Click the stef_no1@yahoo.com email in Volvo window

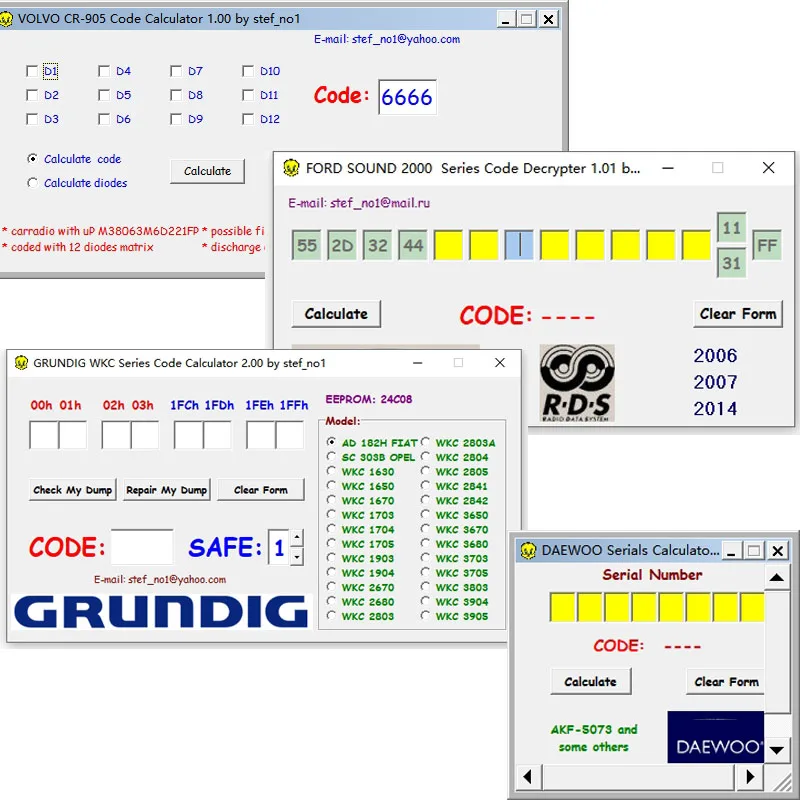[x=406, y=39]
